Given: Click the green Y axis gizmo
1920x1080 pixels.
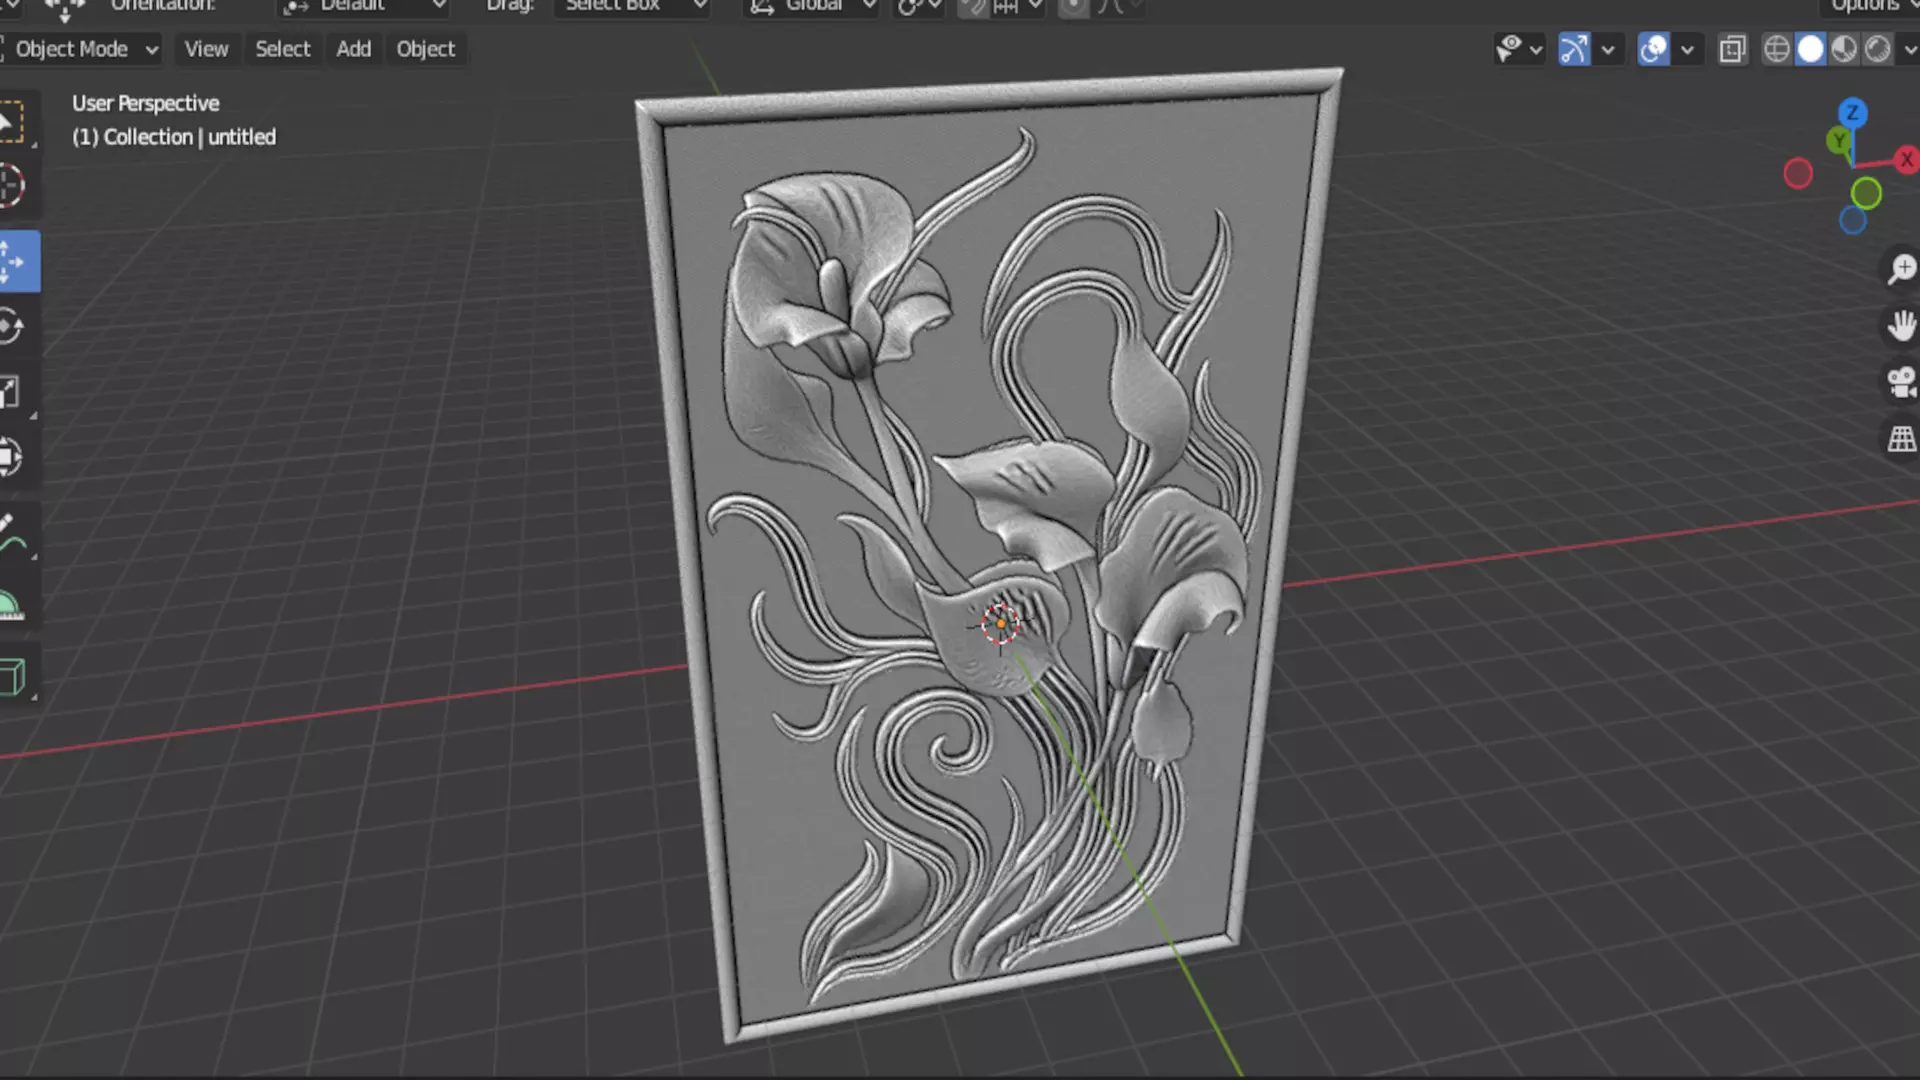Looking at the screenshot, I should tap(1837, 141).
